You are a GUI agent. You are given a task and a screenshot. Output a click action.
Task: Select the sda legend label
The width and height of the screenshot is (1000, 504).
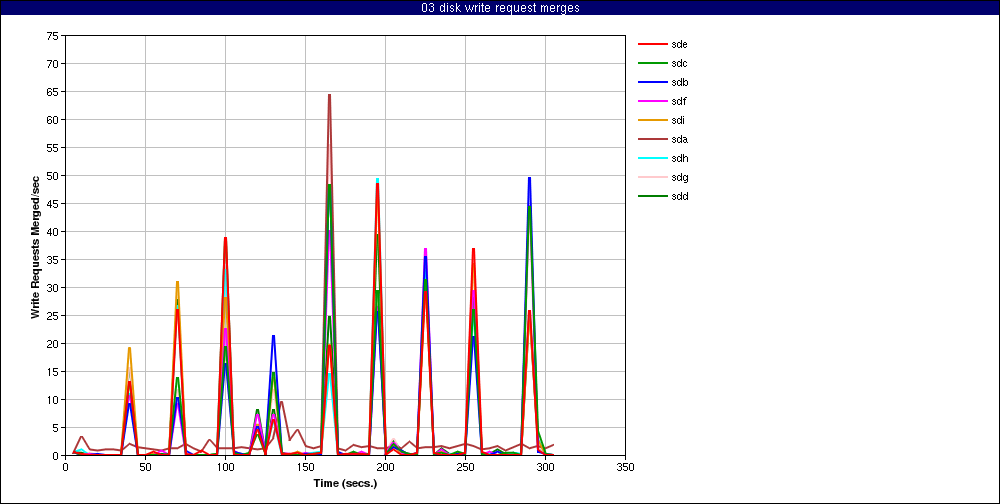679,139
